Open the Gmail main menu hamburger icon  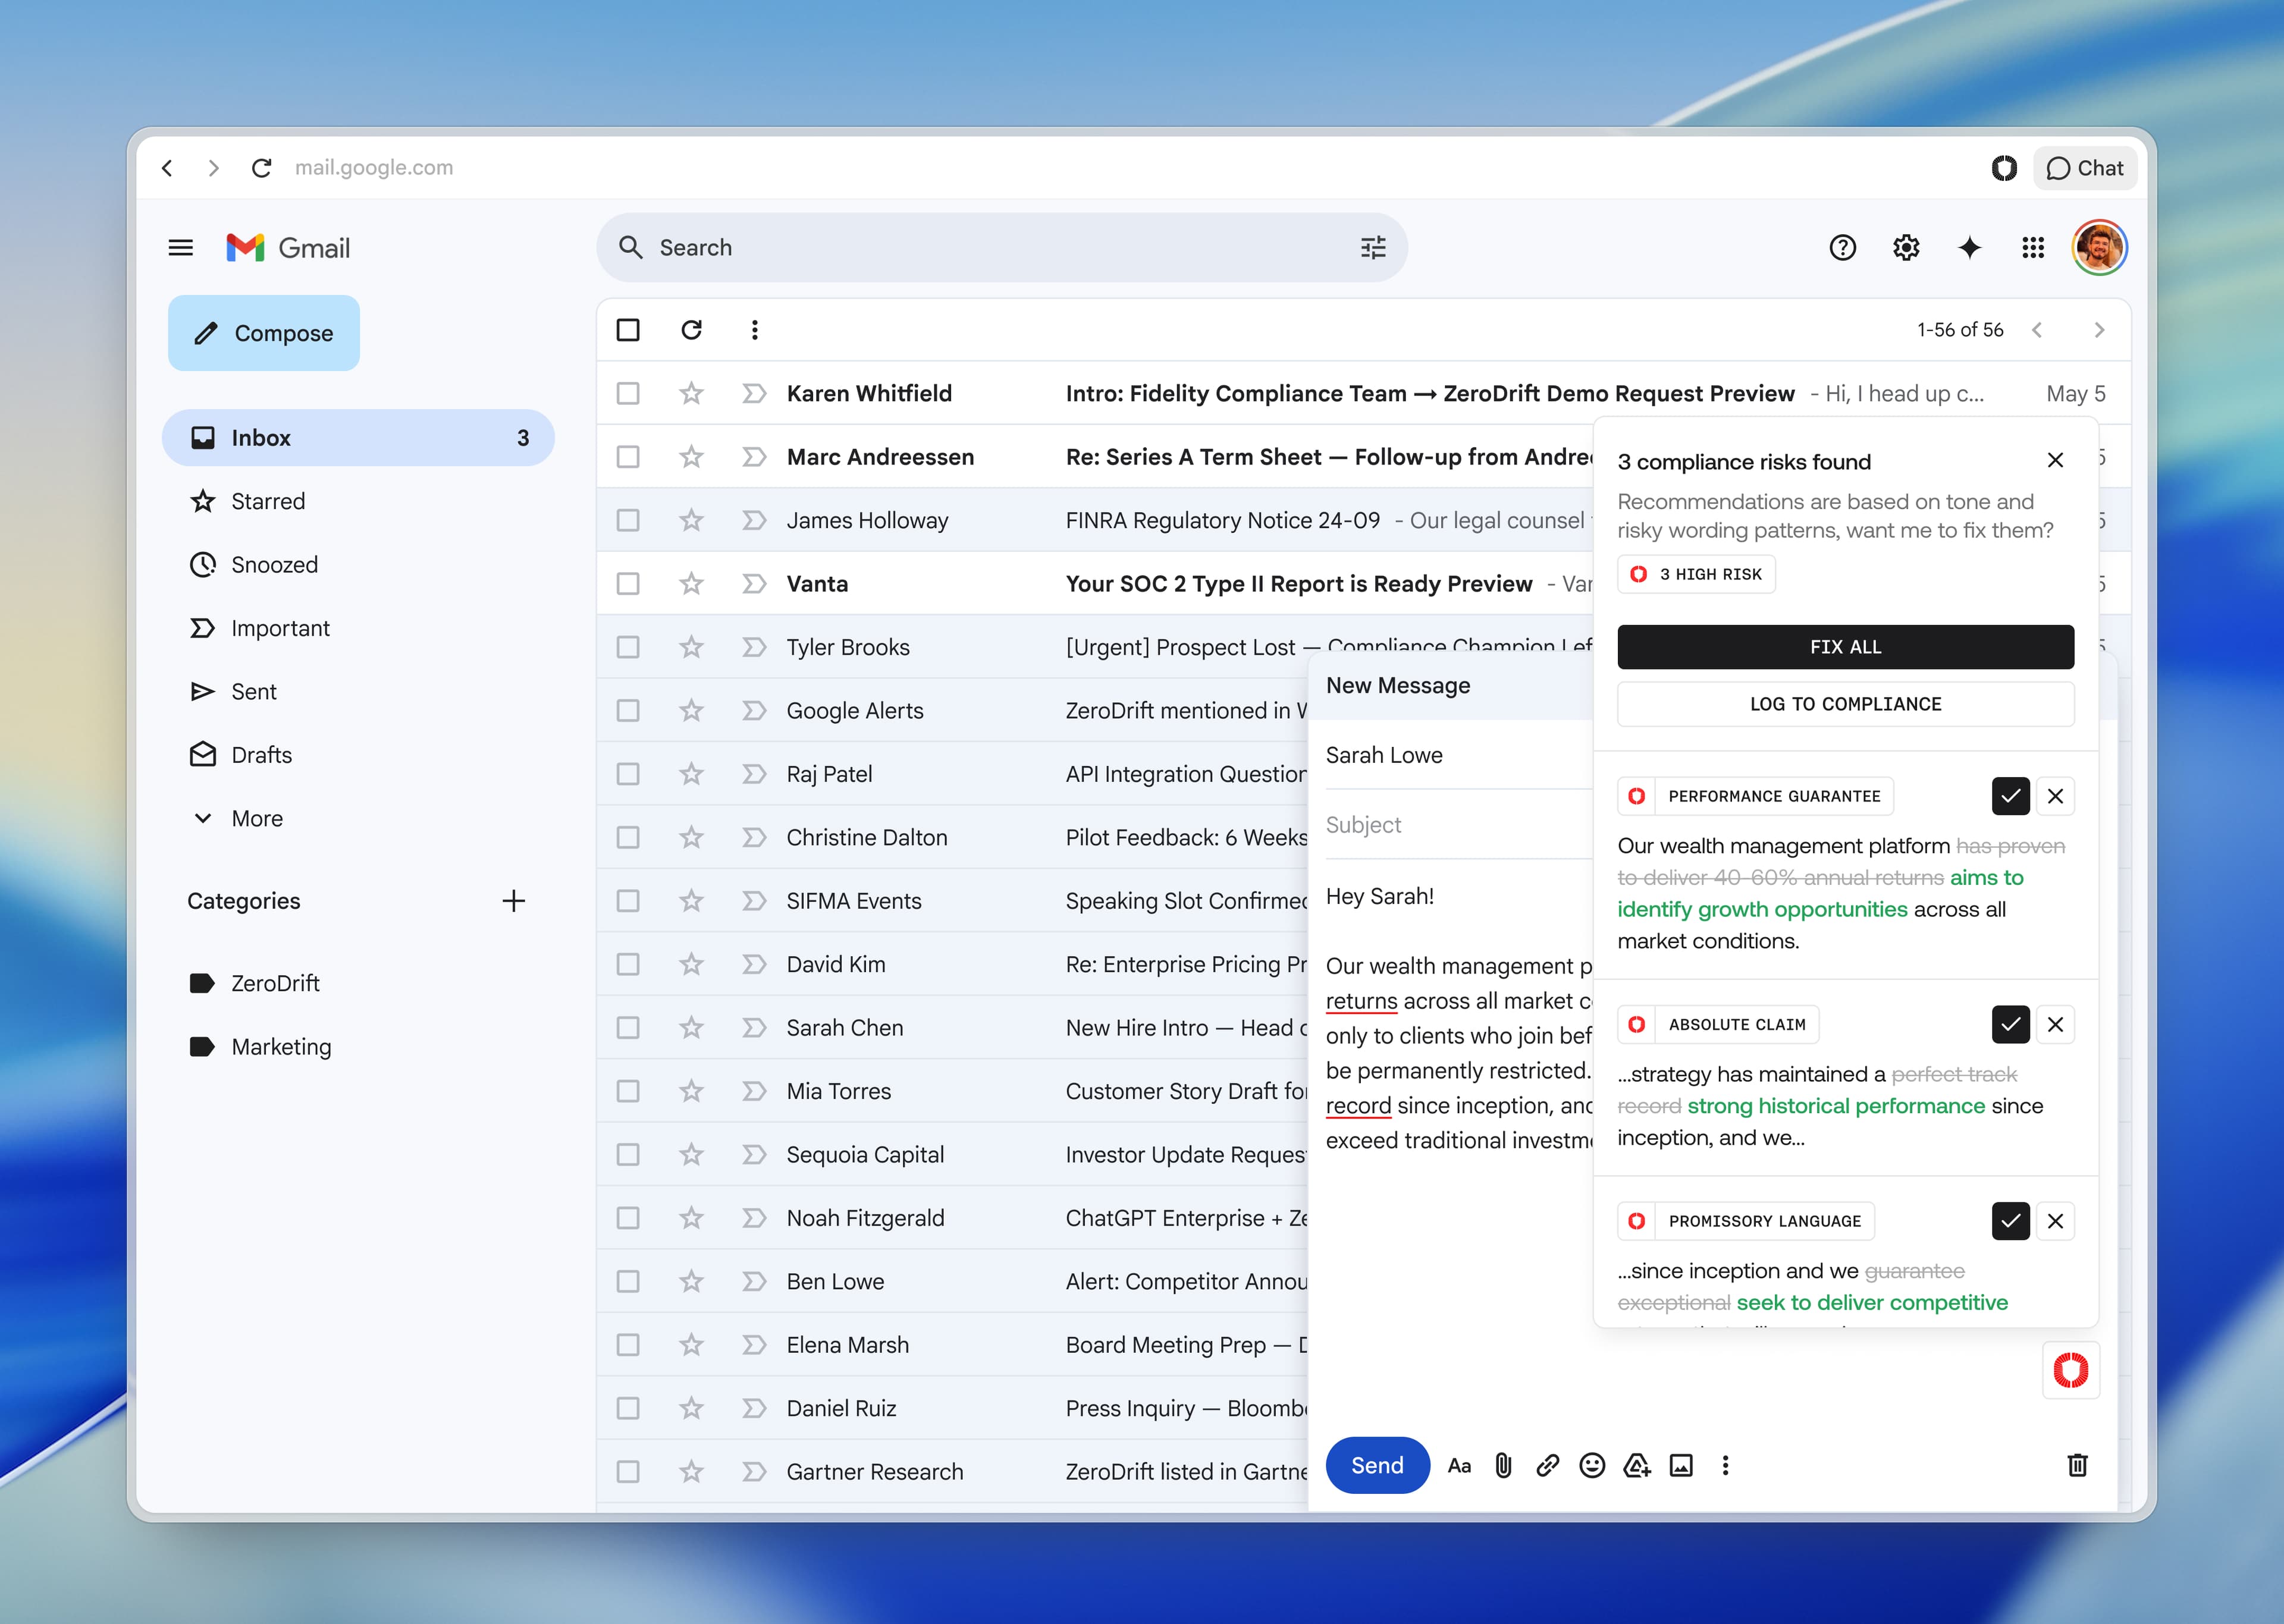181,247
